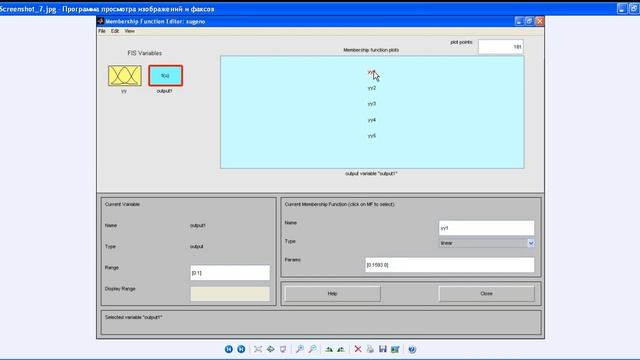The image size is (640, 360).
Task: Open the membership function Type dropdown
Action: pos(487,243)
